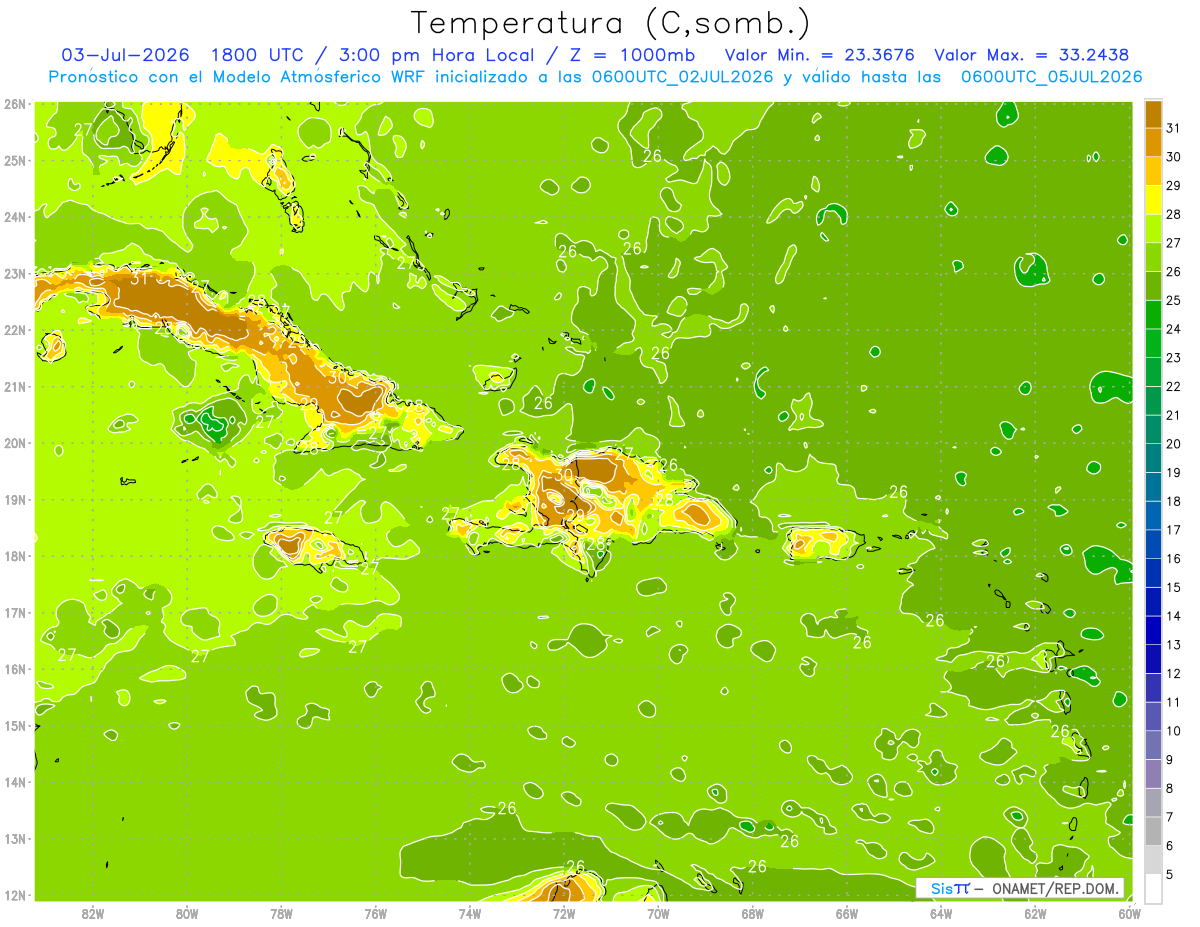
Task: Click the "76W" longitude axis label
Action: coord(375,913)
